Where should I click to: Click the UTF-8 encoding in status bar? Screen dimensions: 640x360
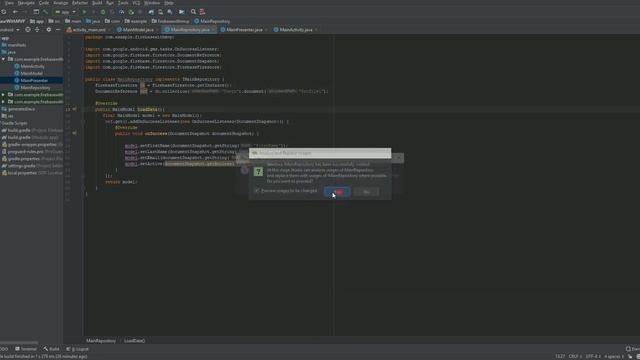pos(593,356)
